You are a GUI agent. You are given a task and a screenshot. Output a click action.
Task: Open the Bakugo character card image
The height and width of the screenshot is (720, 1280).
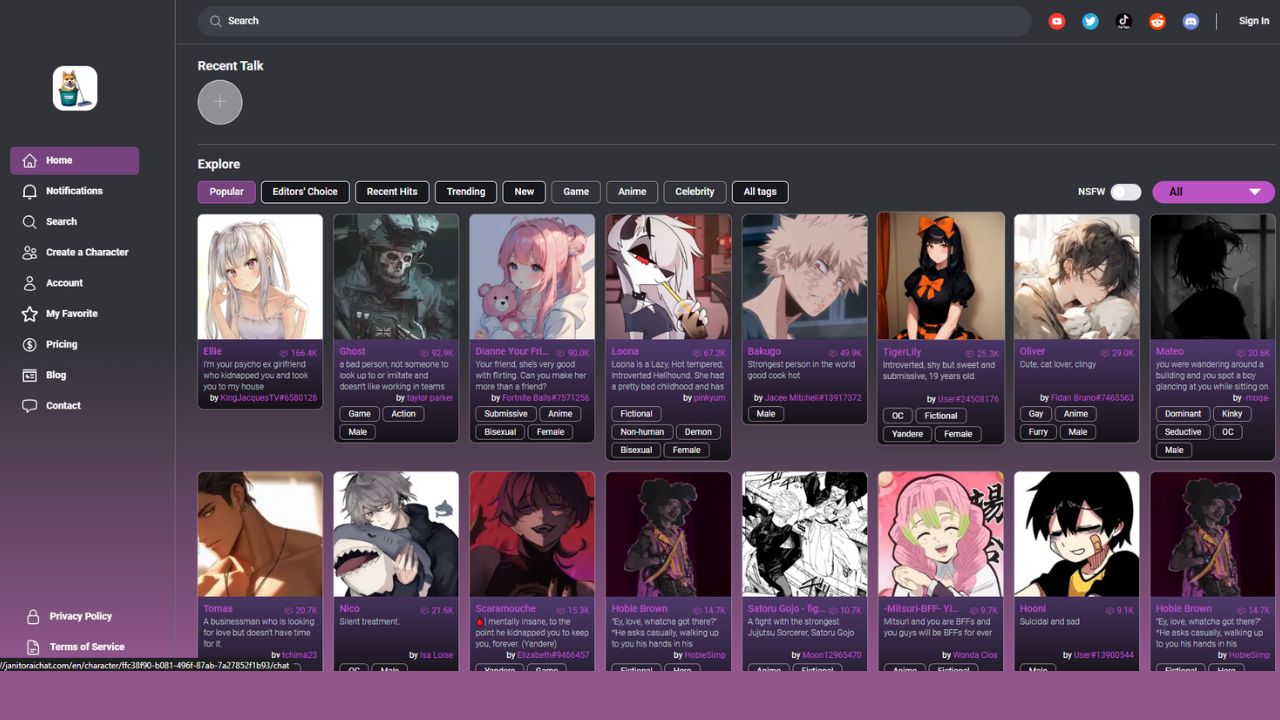tap(804, 277)
